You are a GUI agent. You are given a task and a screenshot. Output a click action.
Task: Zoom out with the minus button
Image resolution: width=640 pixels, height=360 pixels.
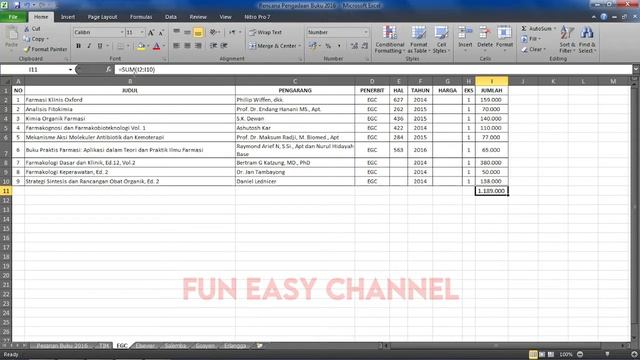580,354
